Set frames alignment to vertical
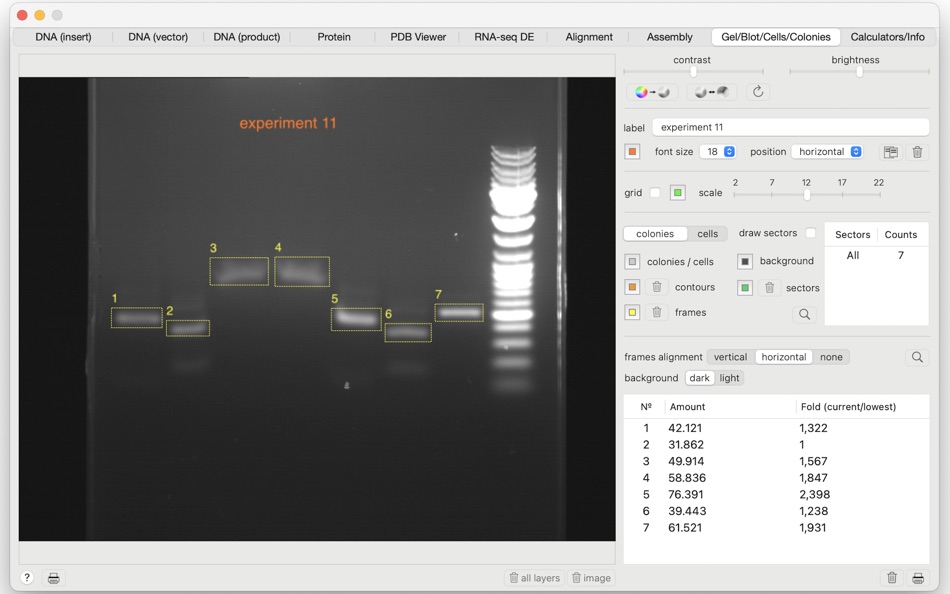The height and width of the screenshot is (594, 950). (x=730, y=357)
